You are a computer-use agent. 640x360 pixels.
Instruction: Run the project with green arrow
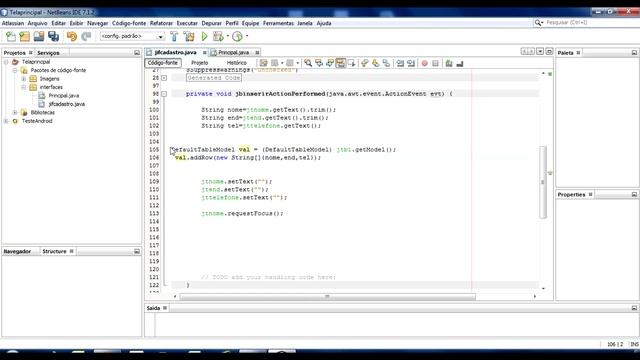(x=204, y=36)
